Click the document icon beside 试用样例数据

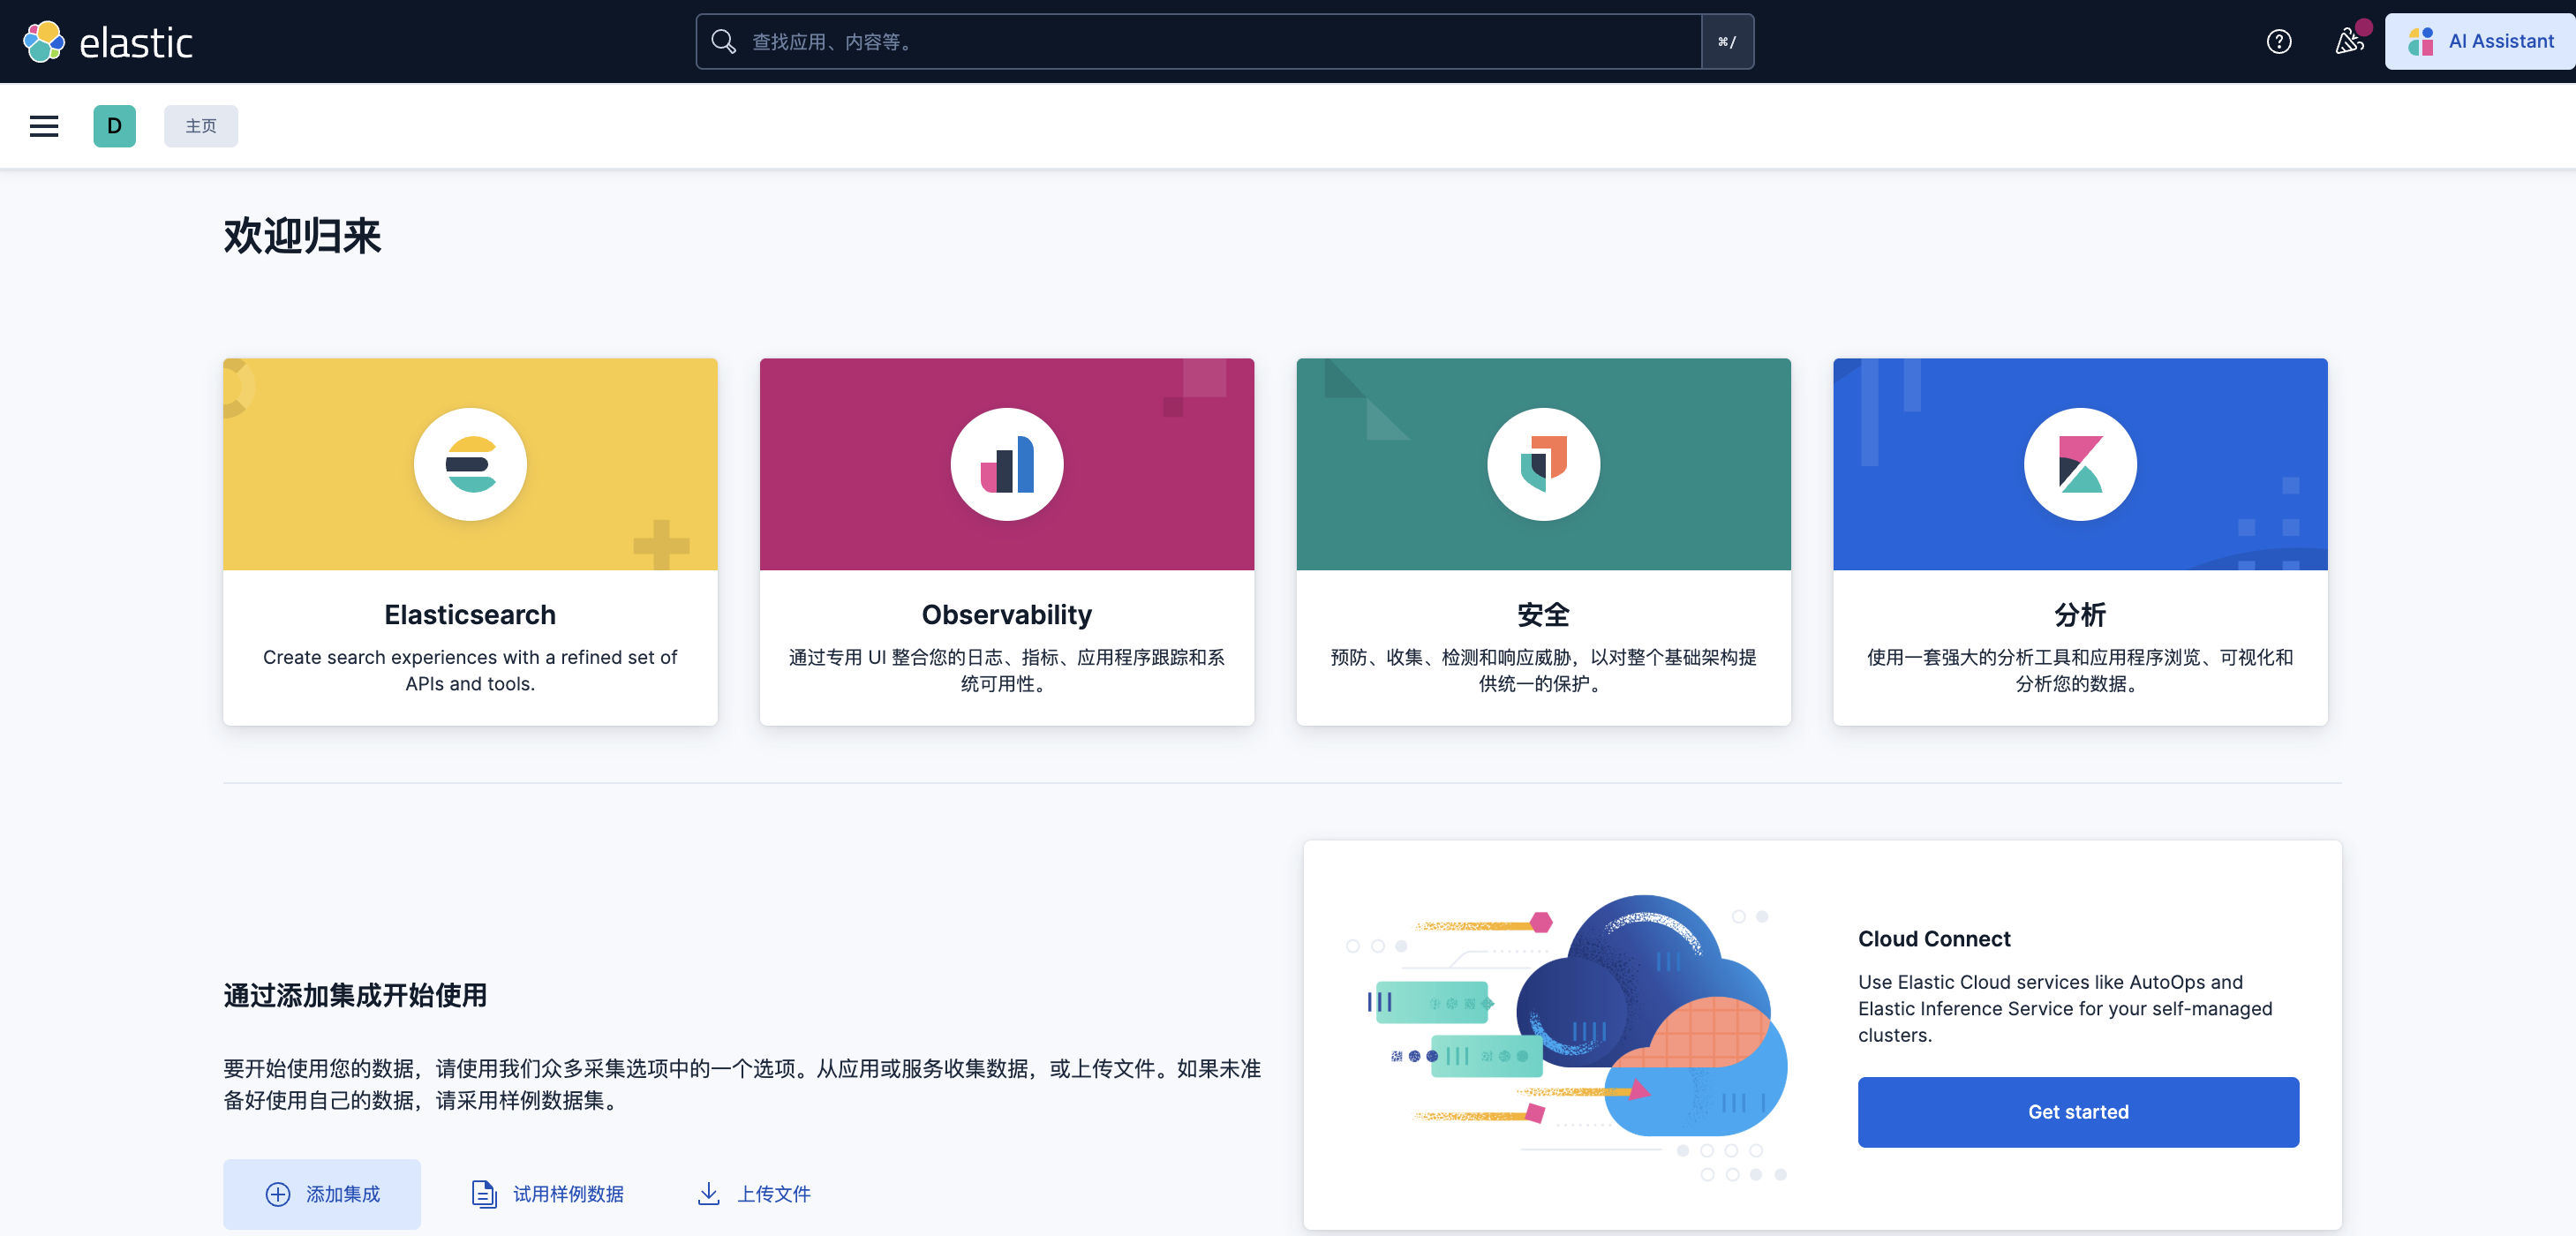point(484,1194)
